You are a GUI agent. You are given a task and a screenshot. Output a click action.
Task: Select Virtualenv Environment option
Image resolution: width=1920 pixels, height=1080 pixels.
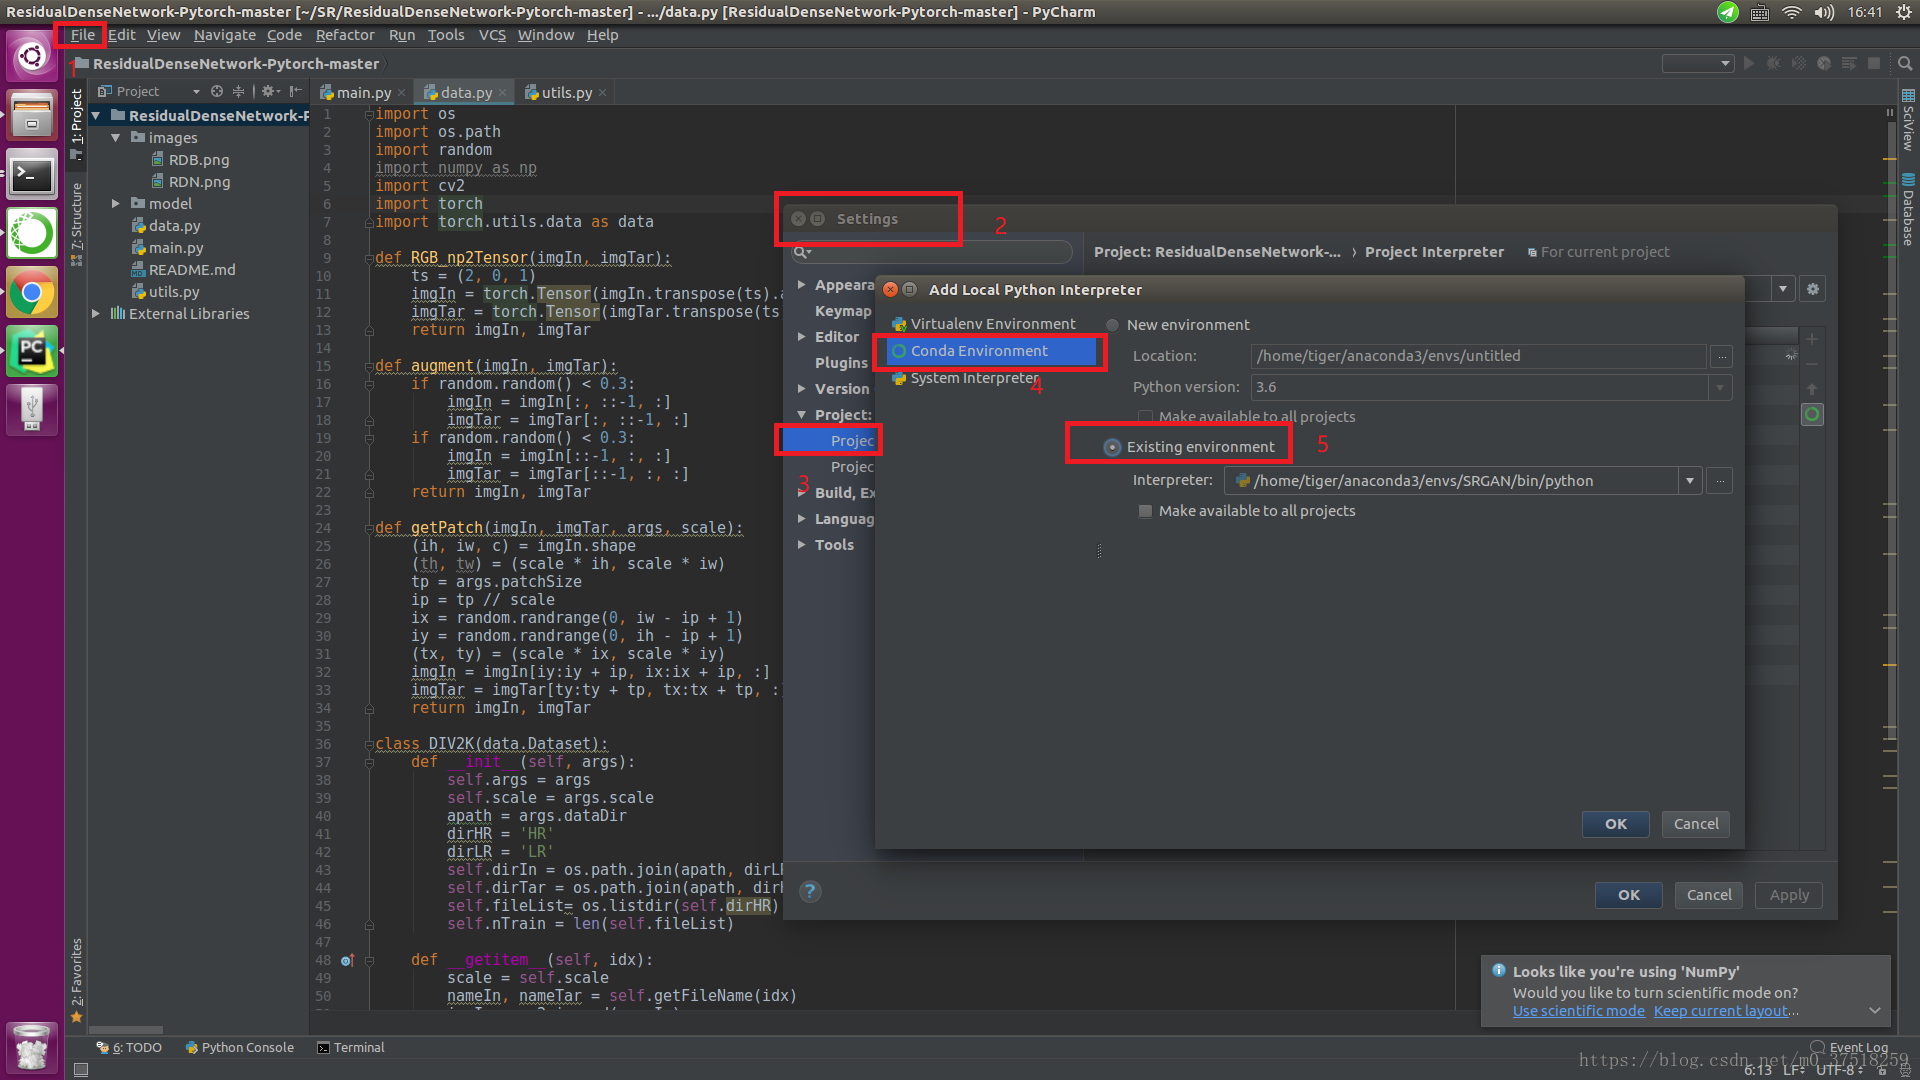click(x=984, y=324)
